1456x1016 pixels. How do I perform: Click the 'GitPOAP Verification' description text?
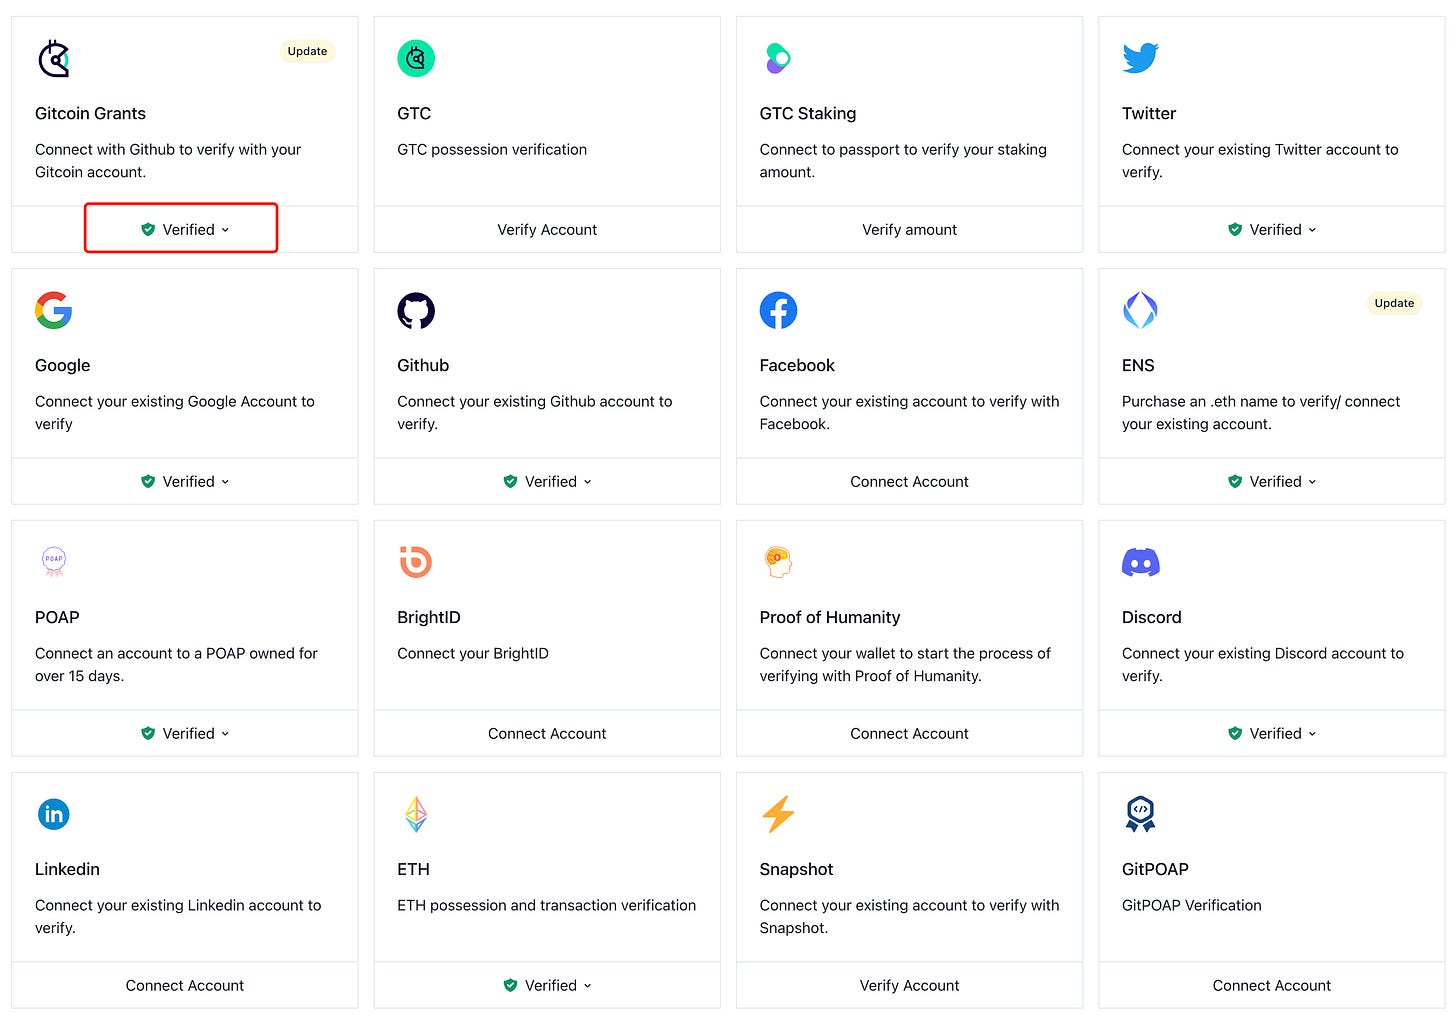tap(1192, 905)
